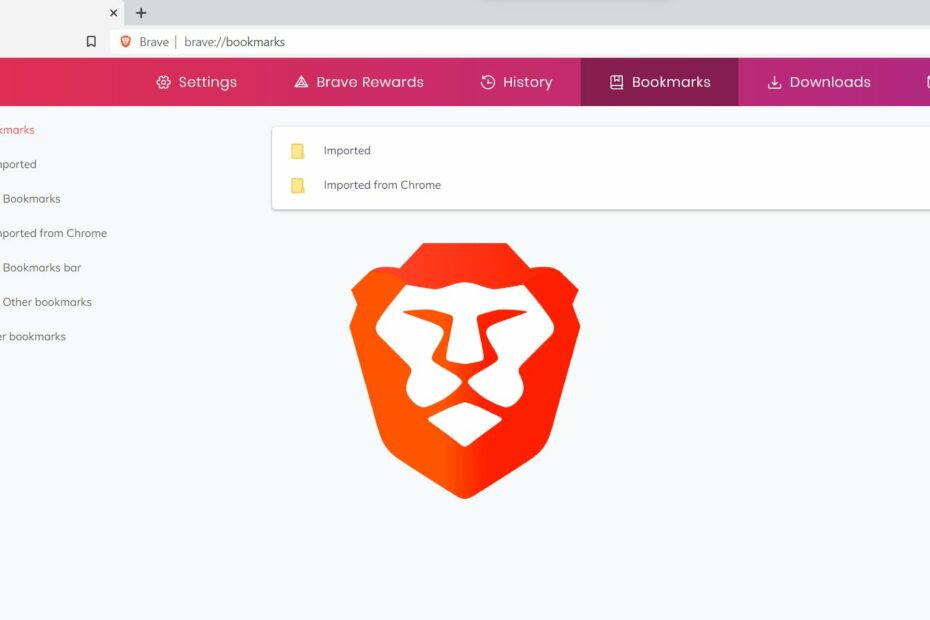Click the History clock icon
The width and height of the screenshot is (930, 620).
[488, 82]
